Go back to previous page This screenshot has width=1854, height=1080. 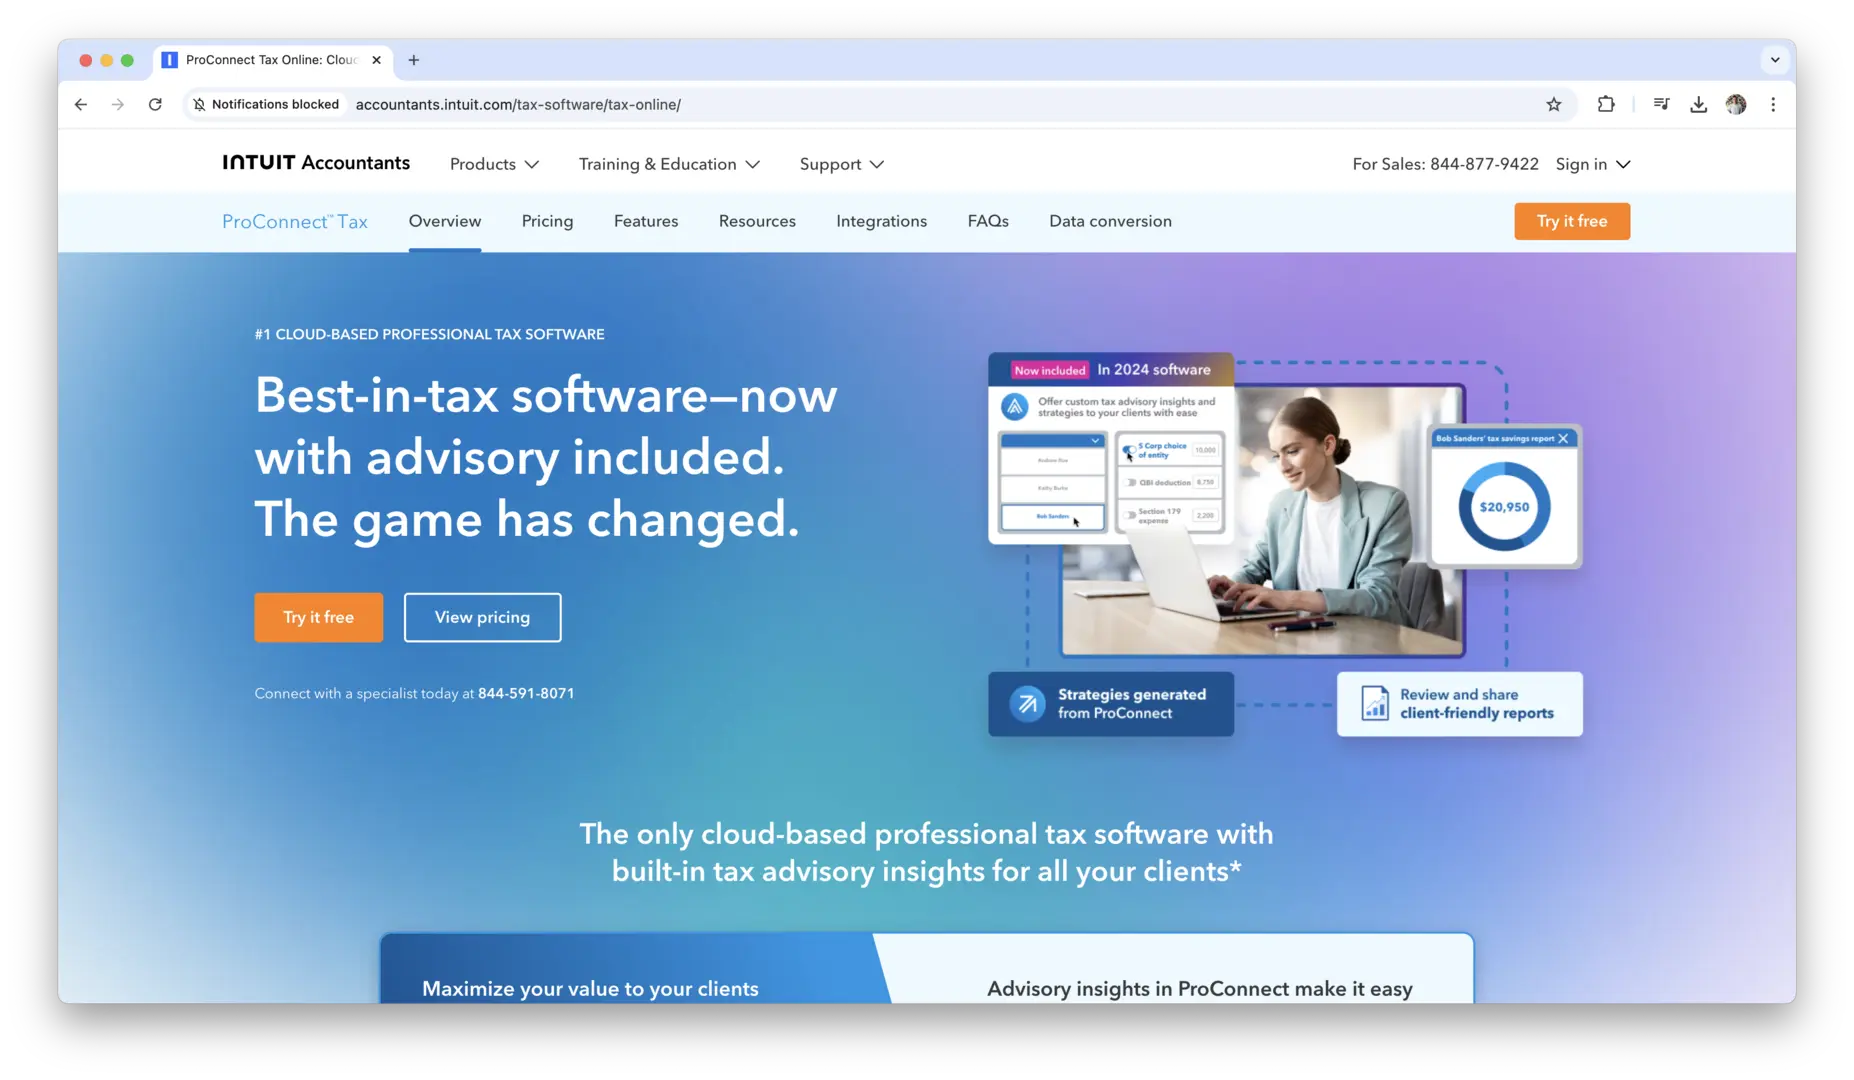point(81,104)
